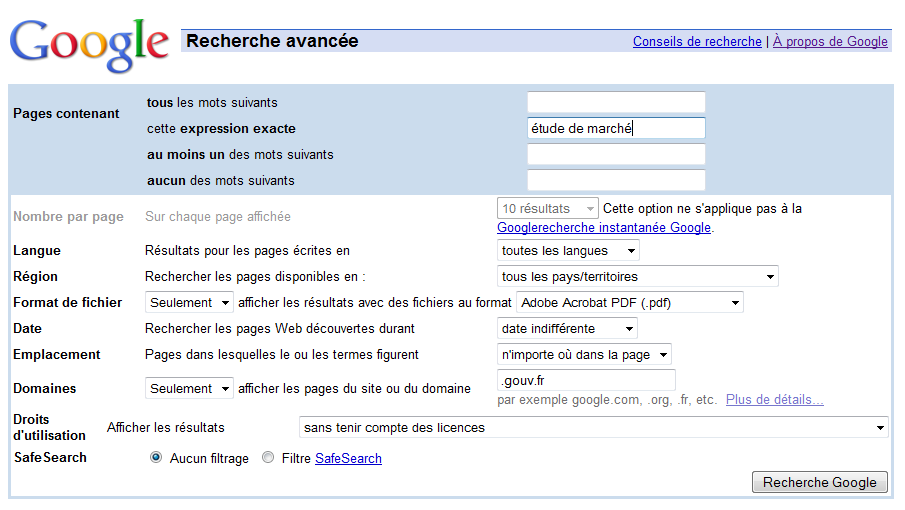Expand the tous les pays/territoires dropdown
The height and width of the screenshot is (510, 905).
pyautogui.click(x=638, y=276)
